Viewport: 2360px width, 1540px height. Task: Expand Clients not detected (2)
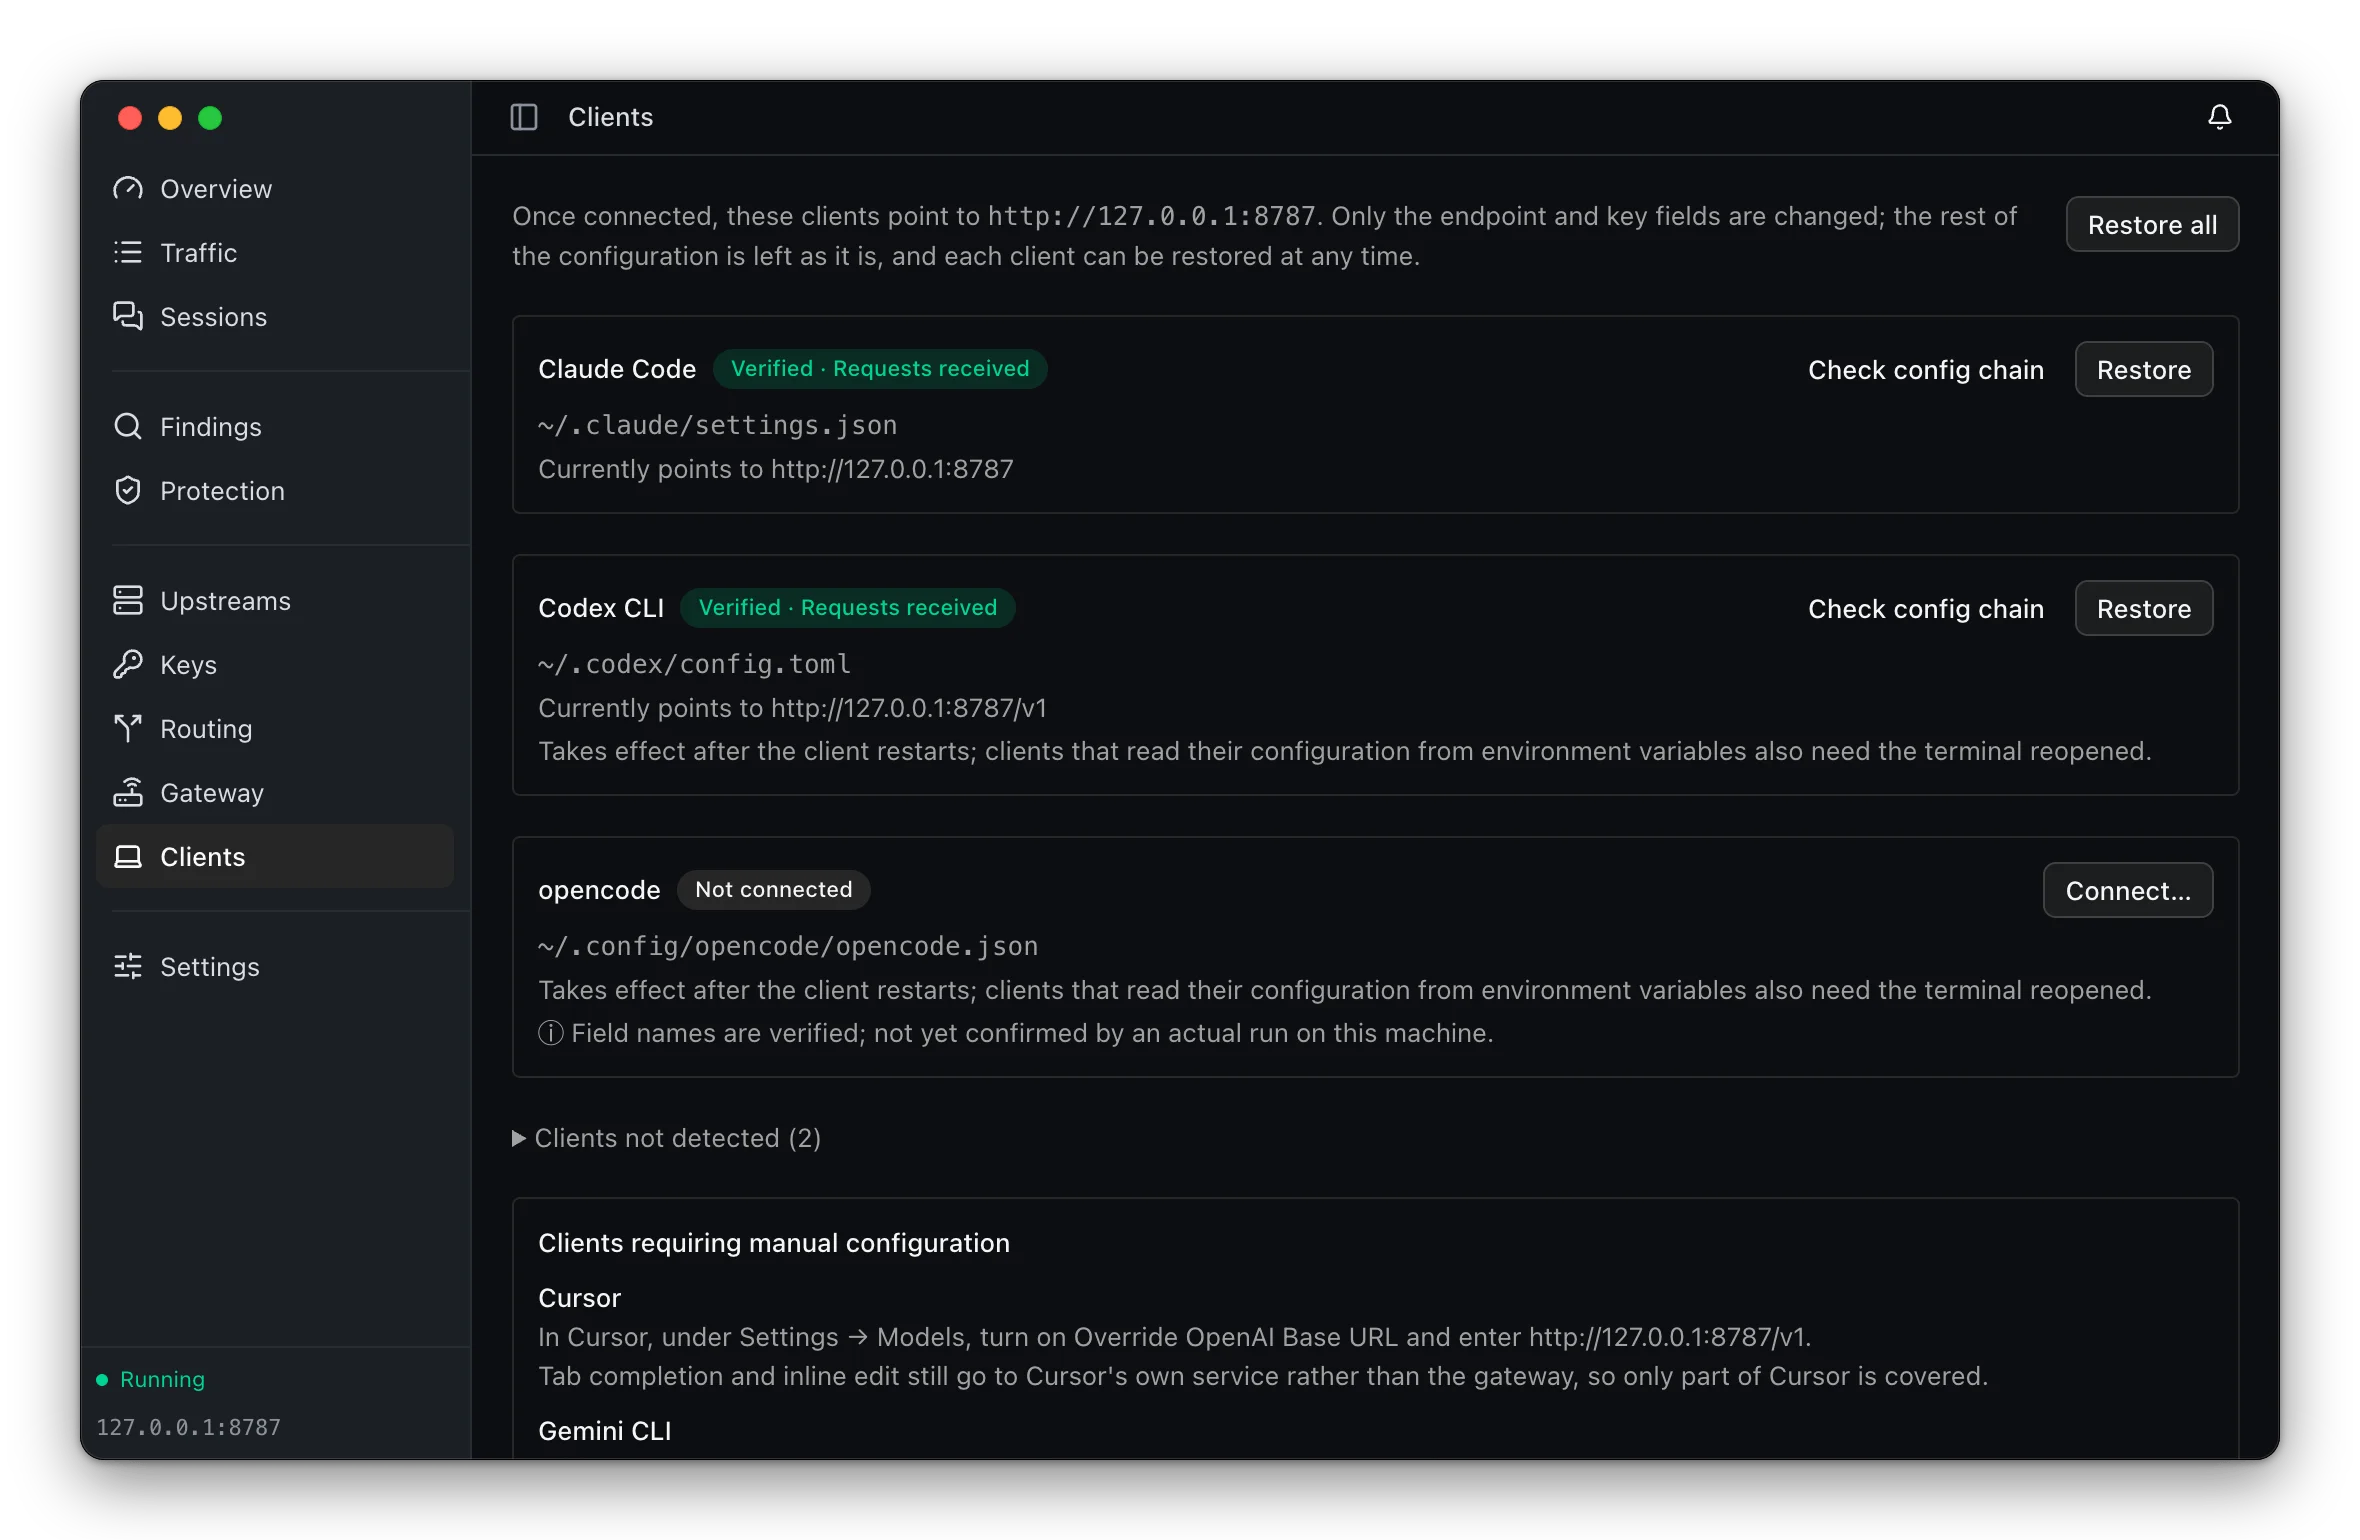coord(667,1138)
